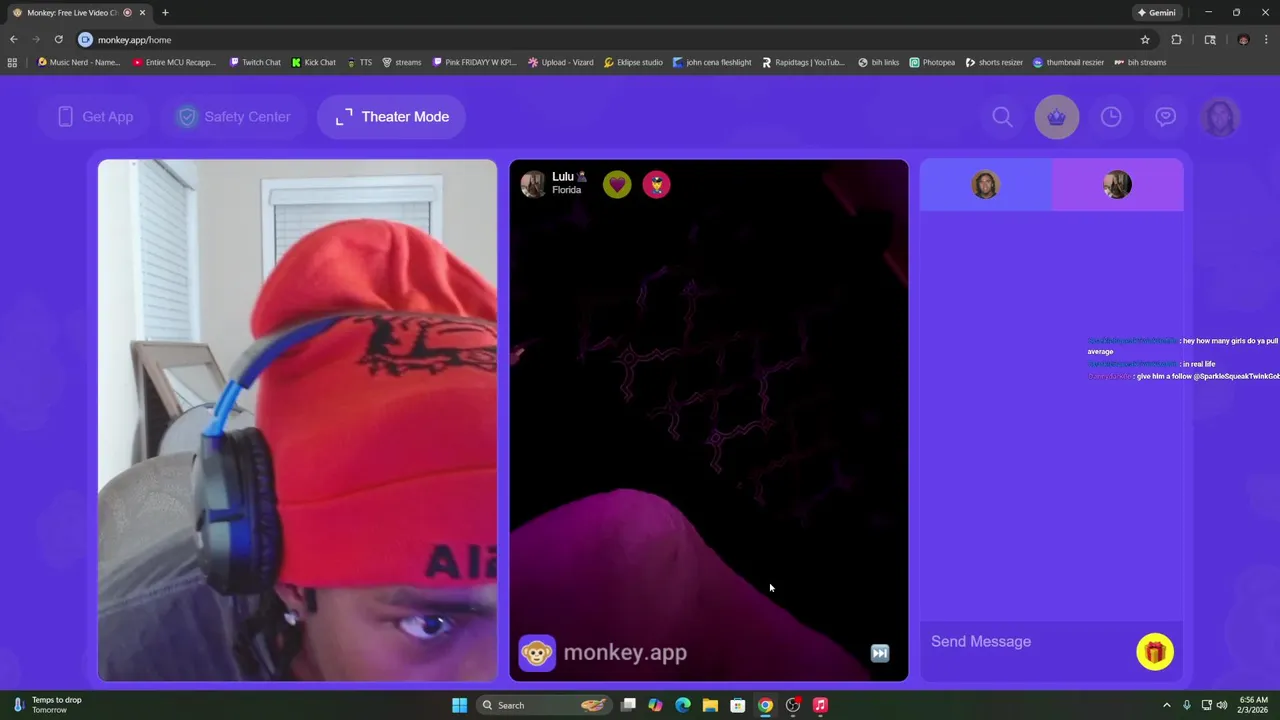Image resolution: width=1280 pixels, height=720 pixels.
Task: Enable Theater Mode
Action: click(x=392, y=117)
